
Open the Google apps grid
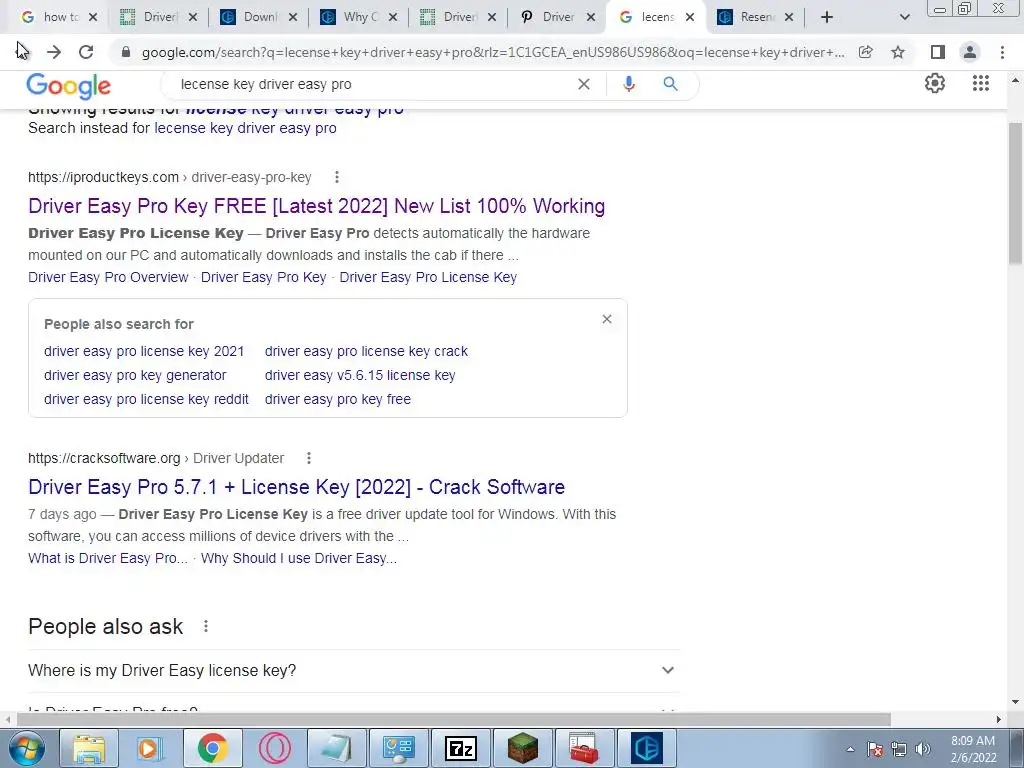pyautogui.click(x=981, y=83)
